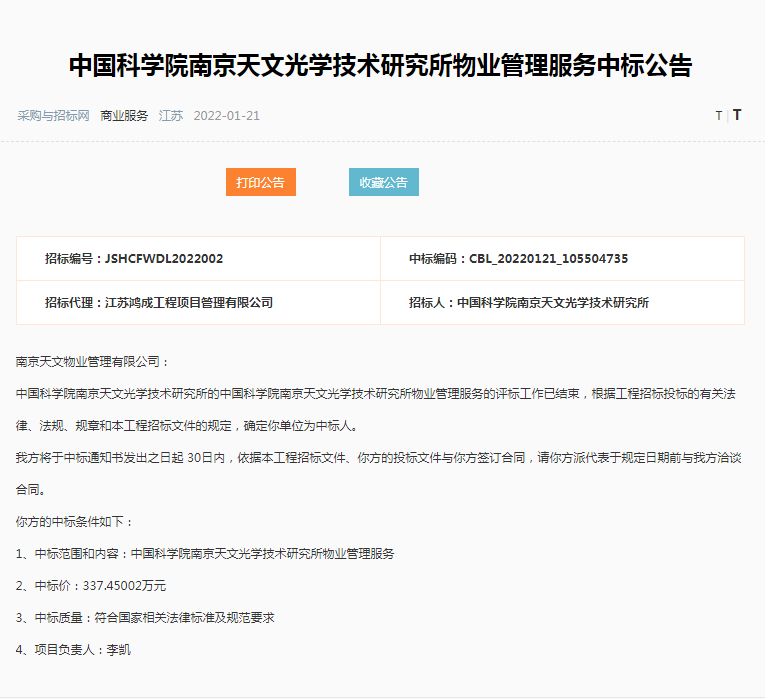Select the announcement title heading
The width and height of the screenshot is (765, 699).
(381, 65)
